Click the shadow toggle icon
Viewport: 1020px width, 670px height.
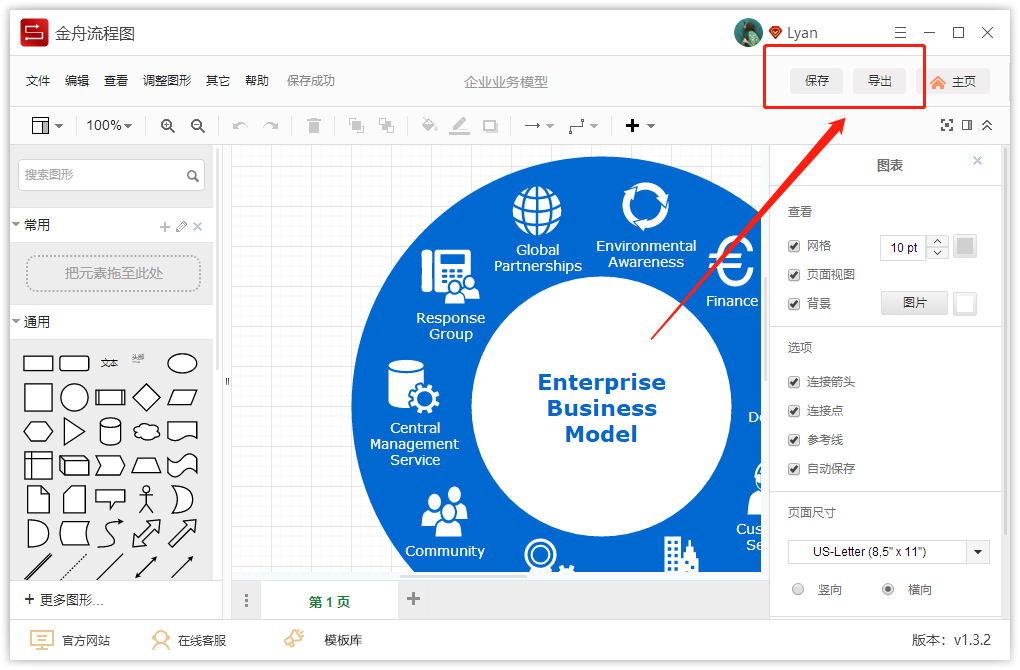490,126
